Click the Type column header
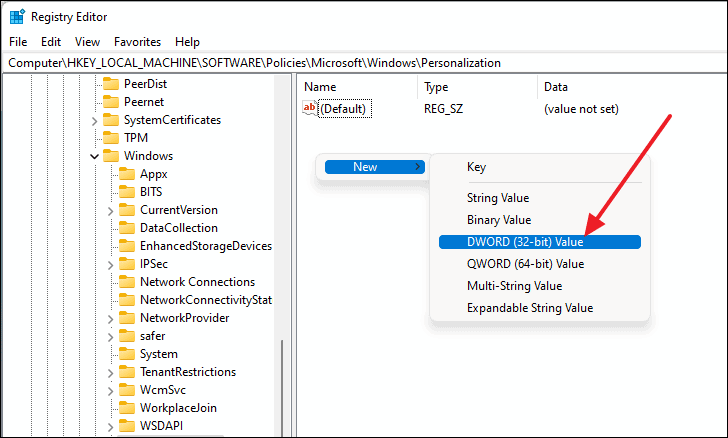Screen dimensions: 728x438 click(x=478, y=87)
